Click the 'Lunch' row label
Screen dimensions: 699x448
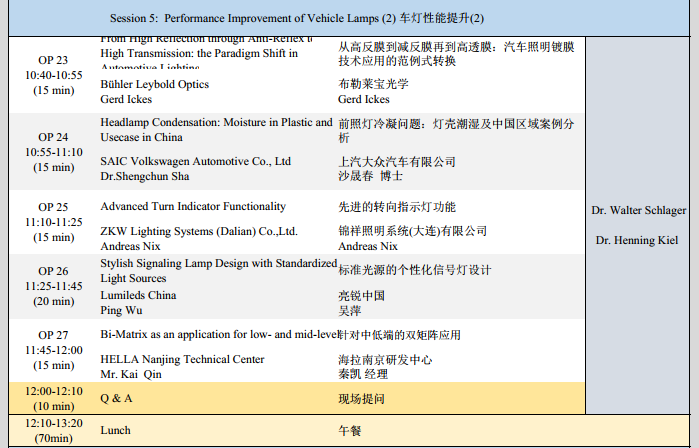(115, 430)
